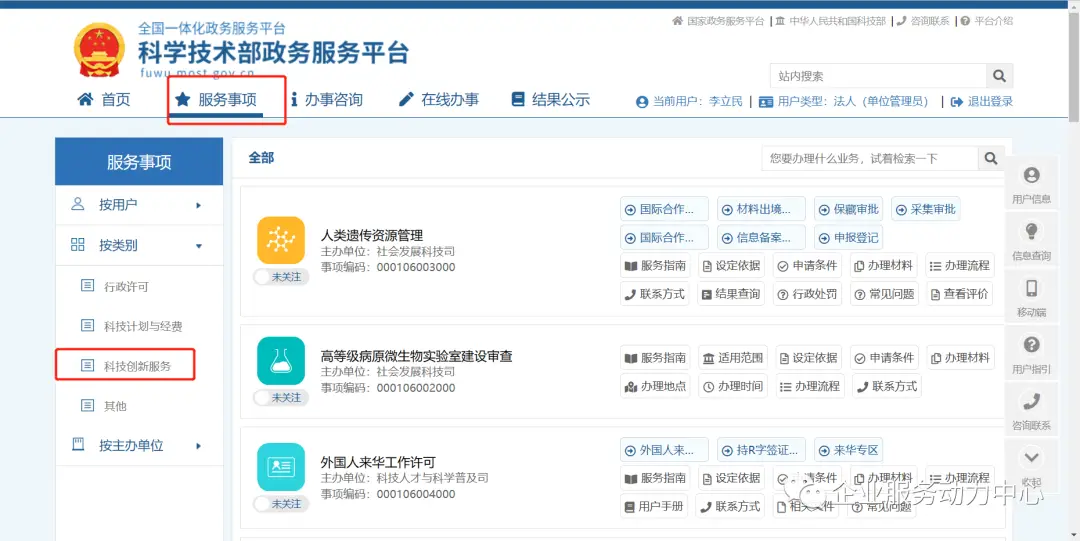Click the 您要办理什么业务 search input field
Screen dimensions: 1080x541
click(868, 158)
